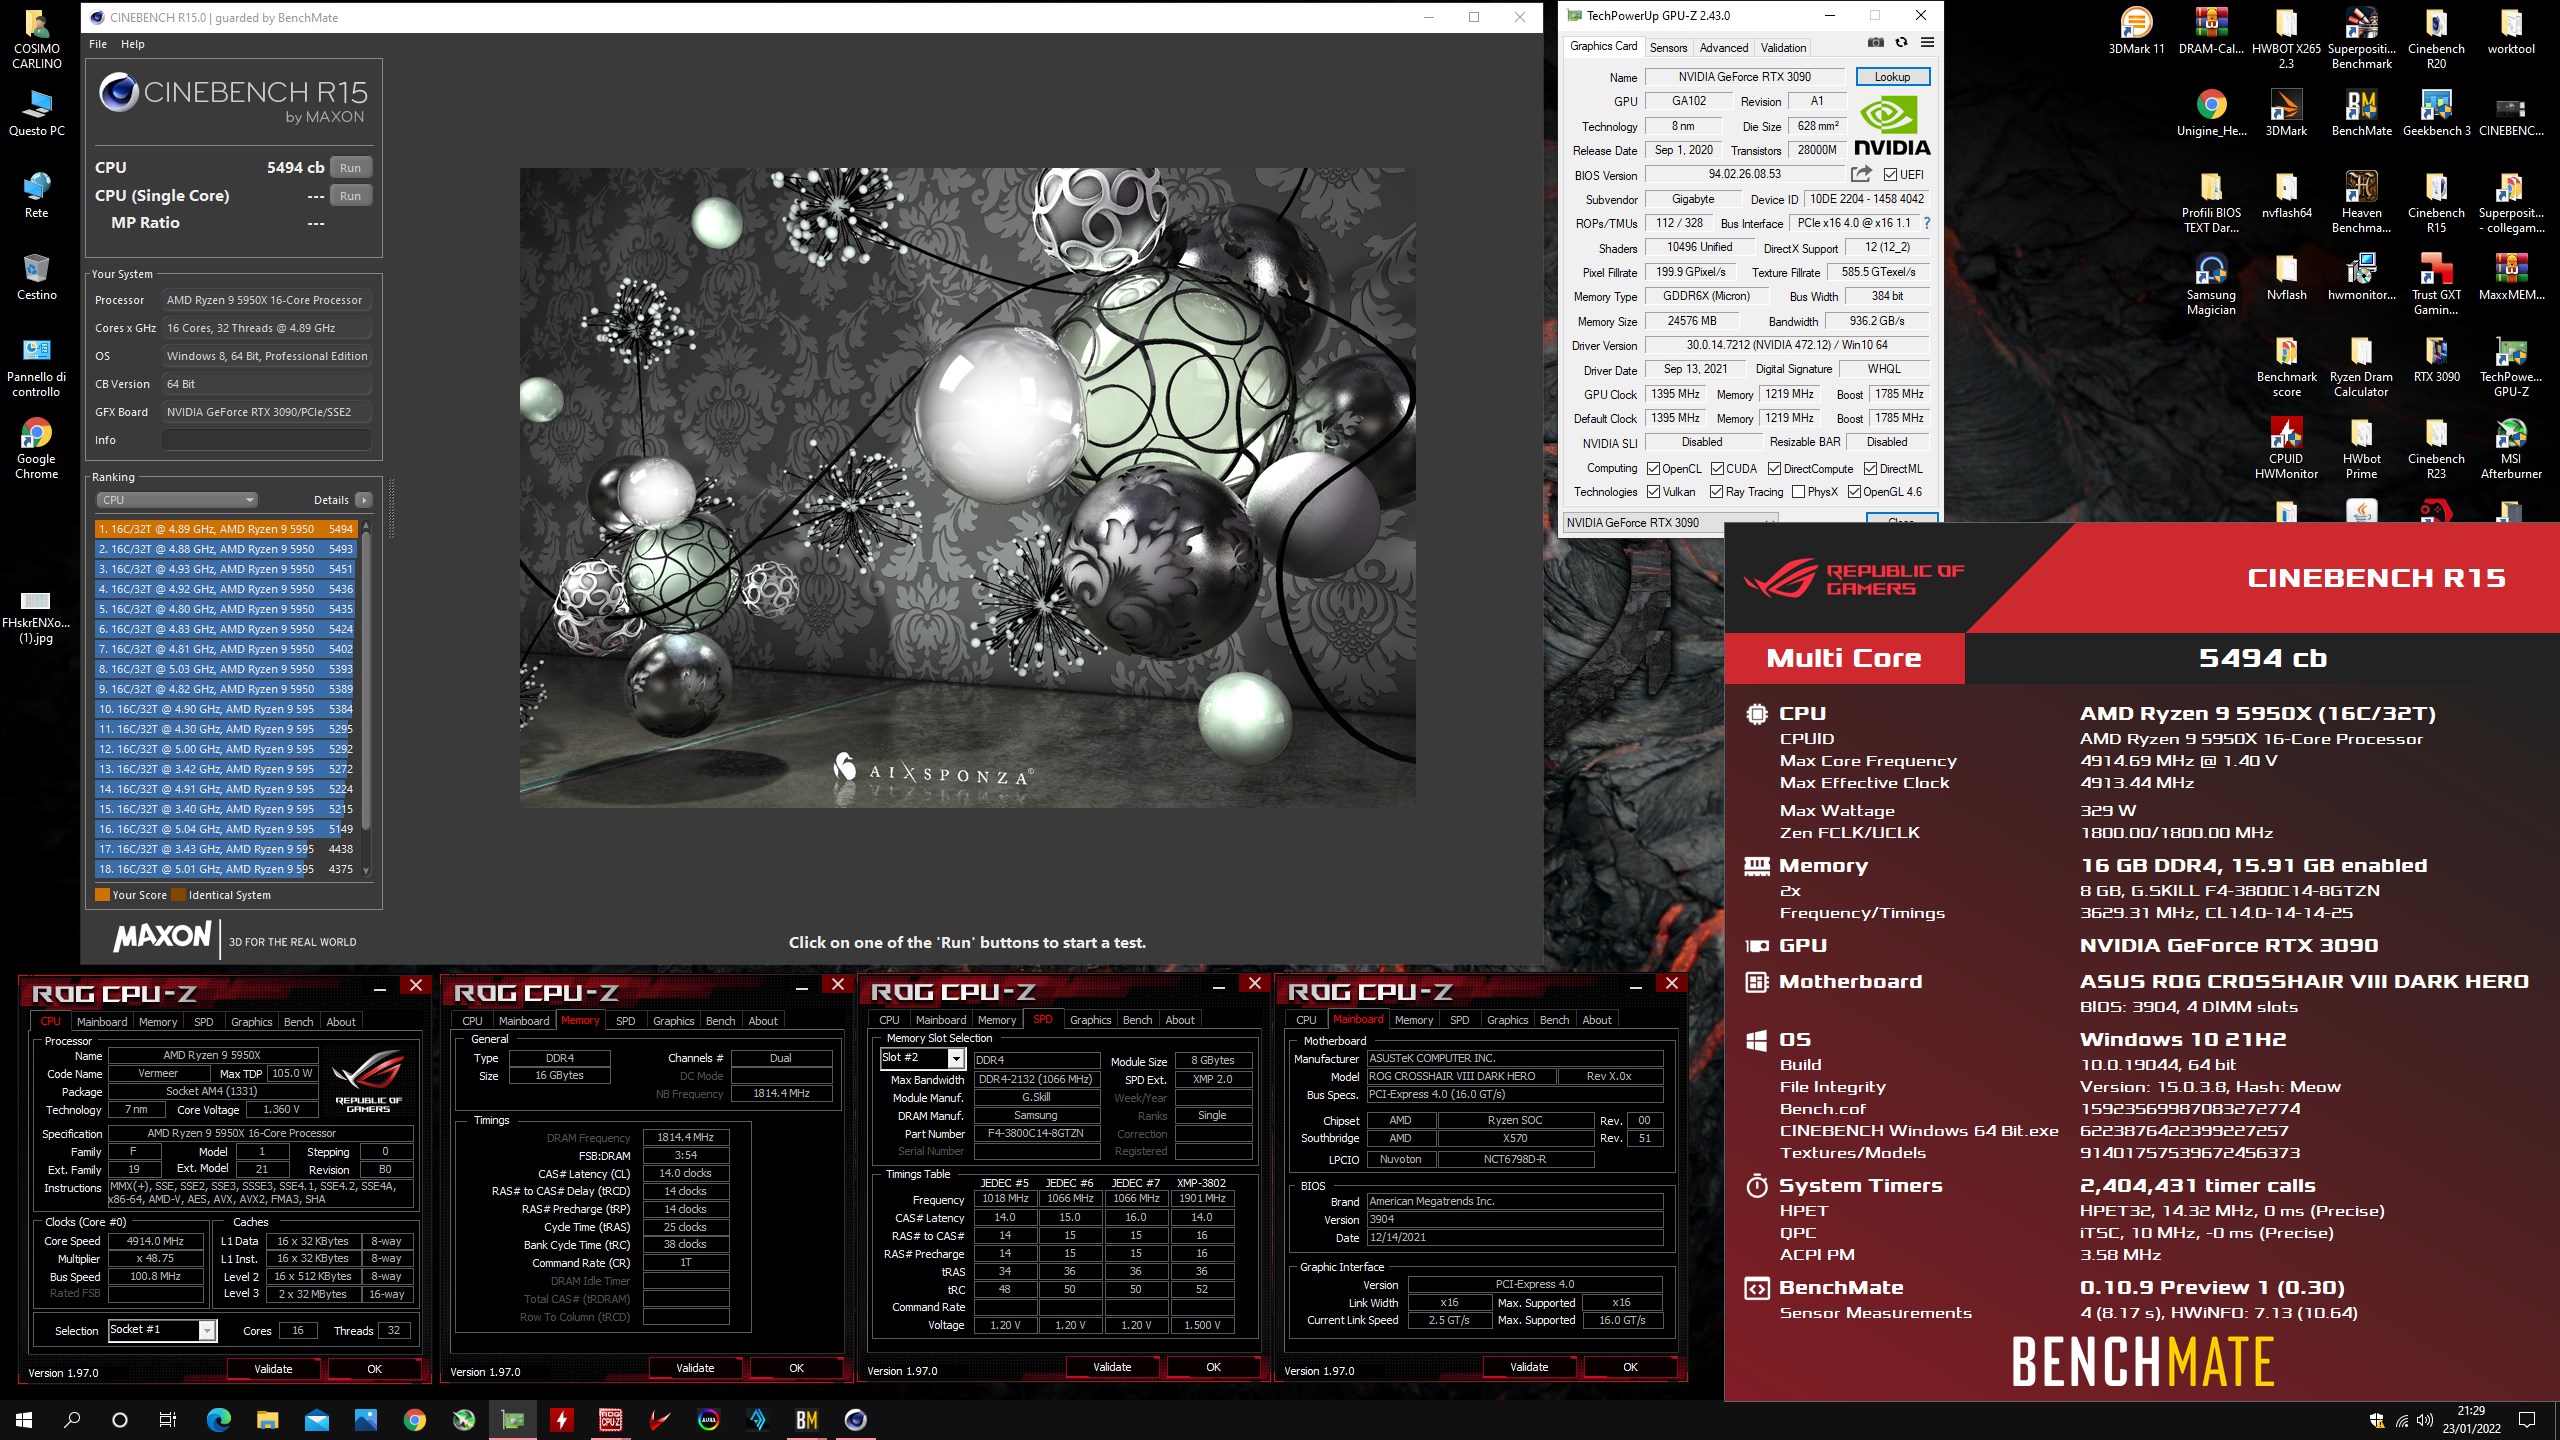Open the Slot #2 memory slot dropdown
Image resolution: width=2560 pixels, height=1440 pixels.
click(922, 1058)
